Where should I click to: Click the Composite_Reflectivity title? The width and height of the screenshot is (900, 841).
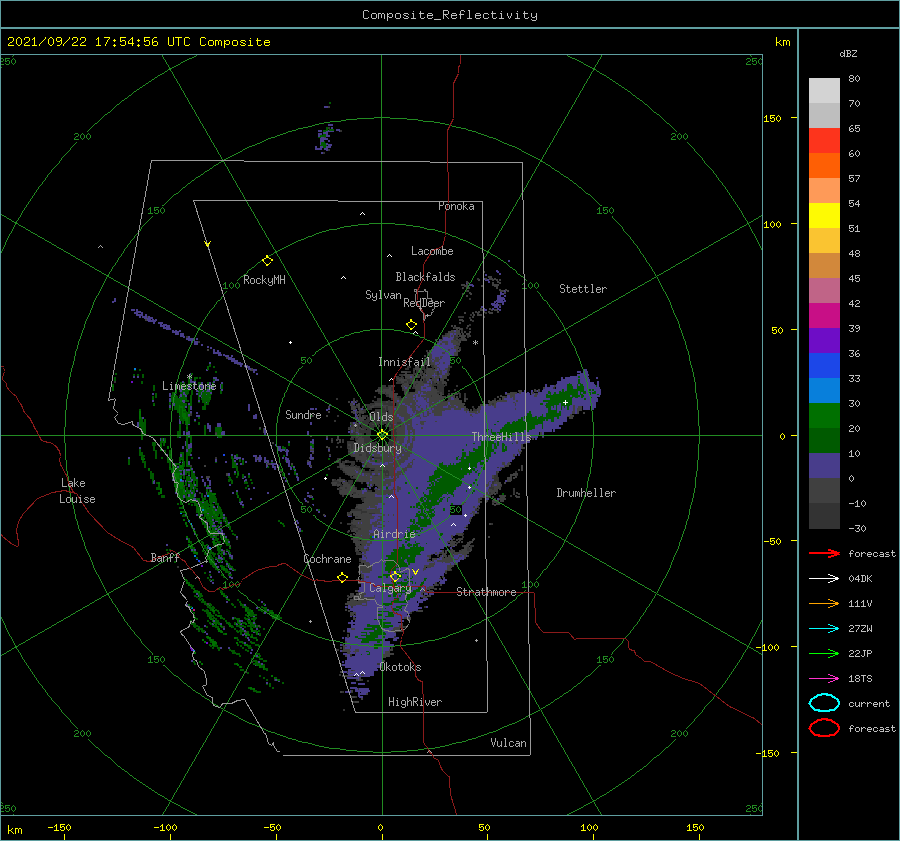tap(449, 15)
